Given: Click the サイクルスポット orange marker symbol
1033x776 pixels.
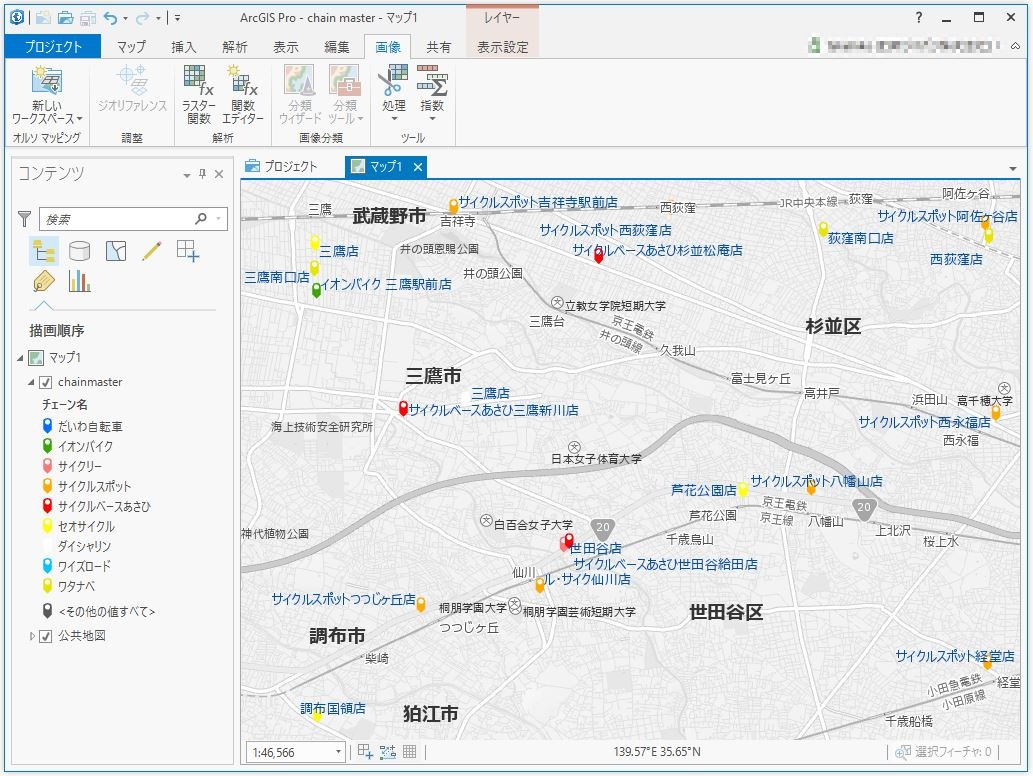Looking at the screenshot, I should point(47,486).
